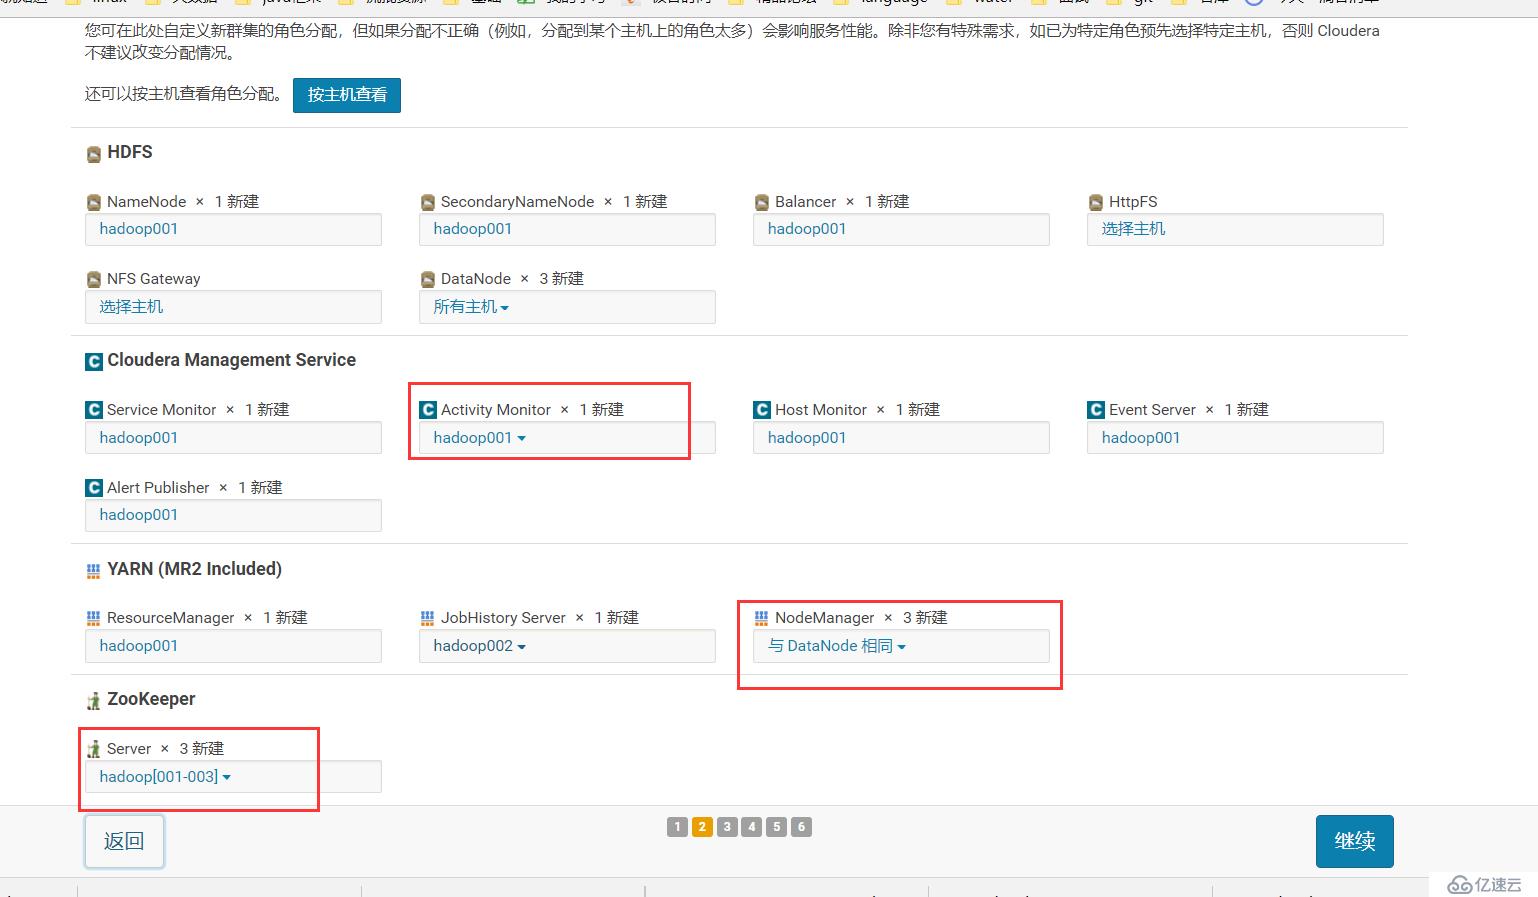Go to wizard step 5
Screen dimensions: 1538x897
point(777,827)
